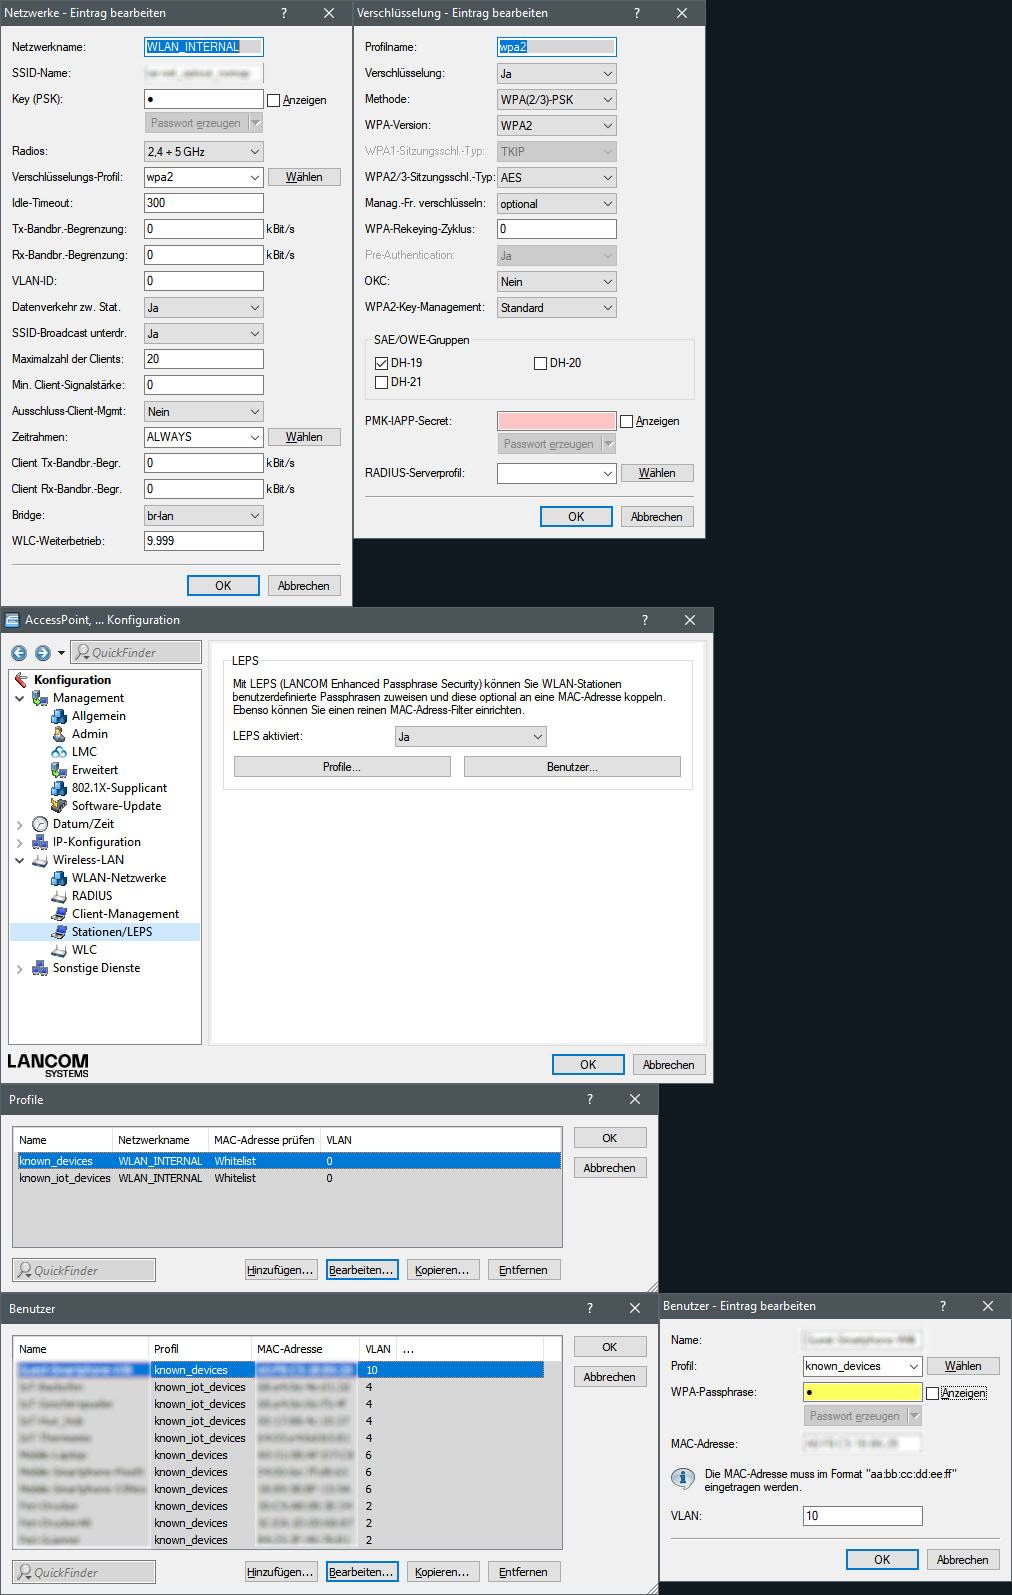Click the forward navigation arrow in Konfiguration window
This screenshot has height=1595, width=1012.
(x=42, y=653)
